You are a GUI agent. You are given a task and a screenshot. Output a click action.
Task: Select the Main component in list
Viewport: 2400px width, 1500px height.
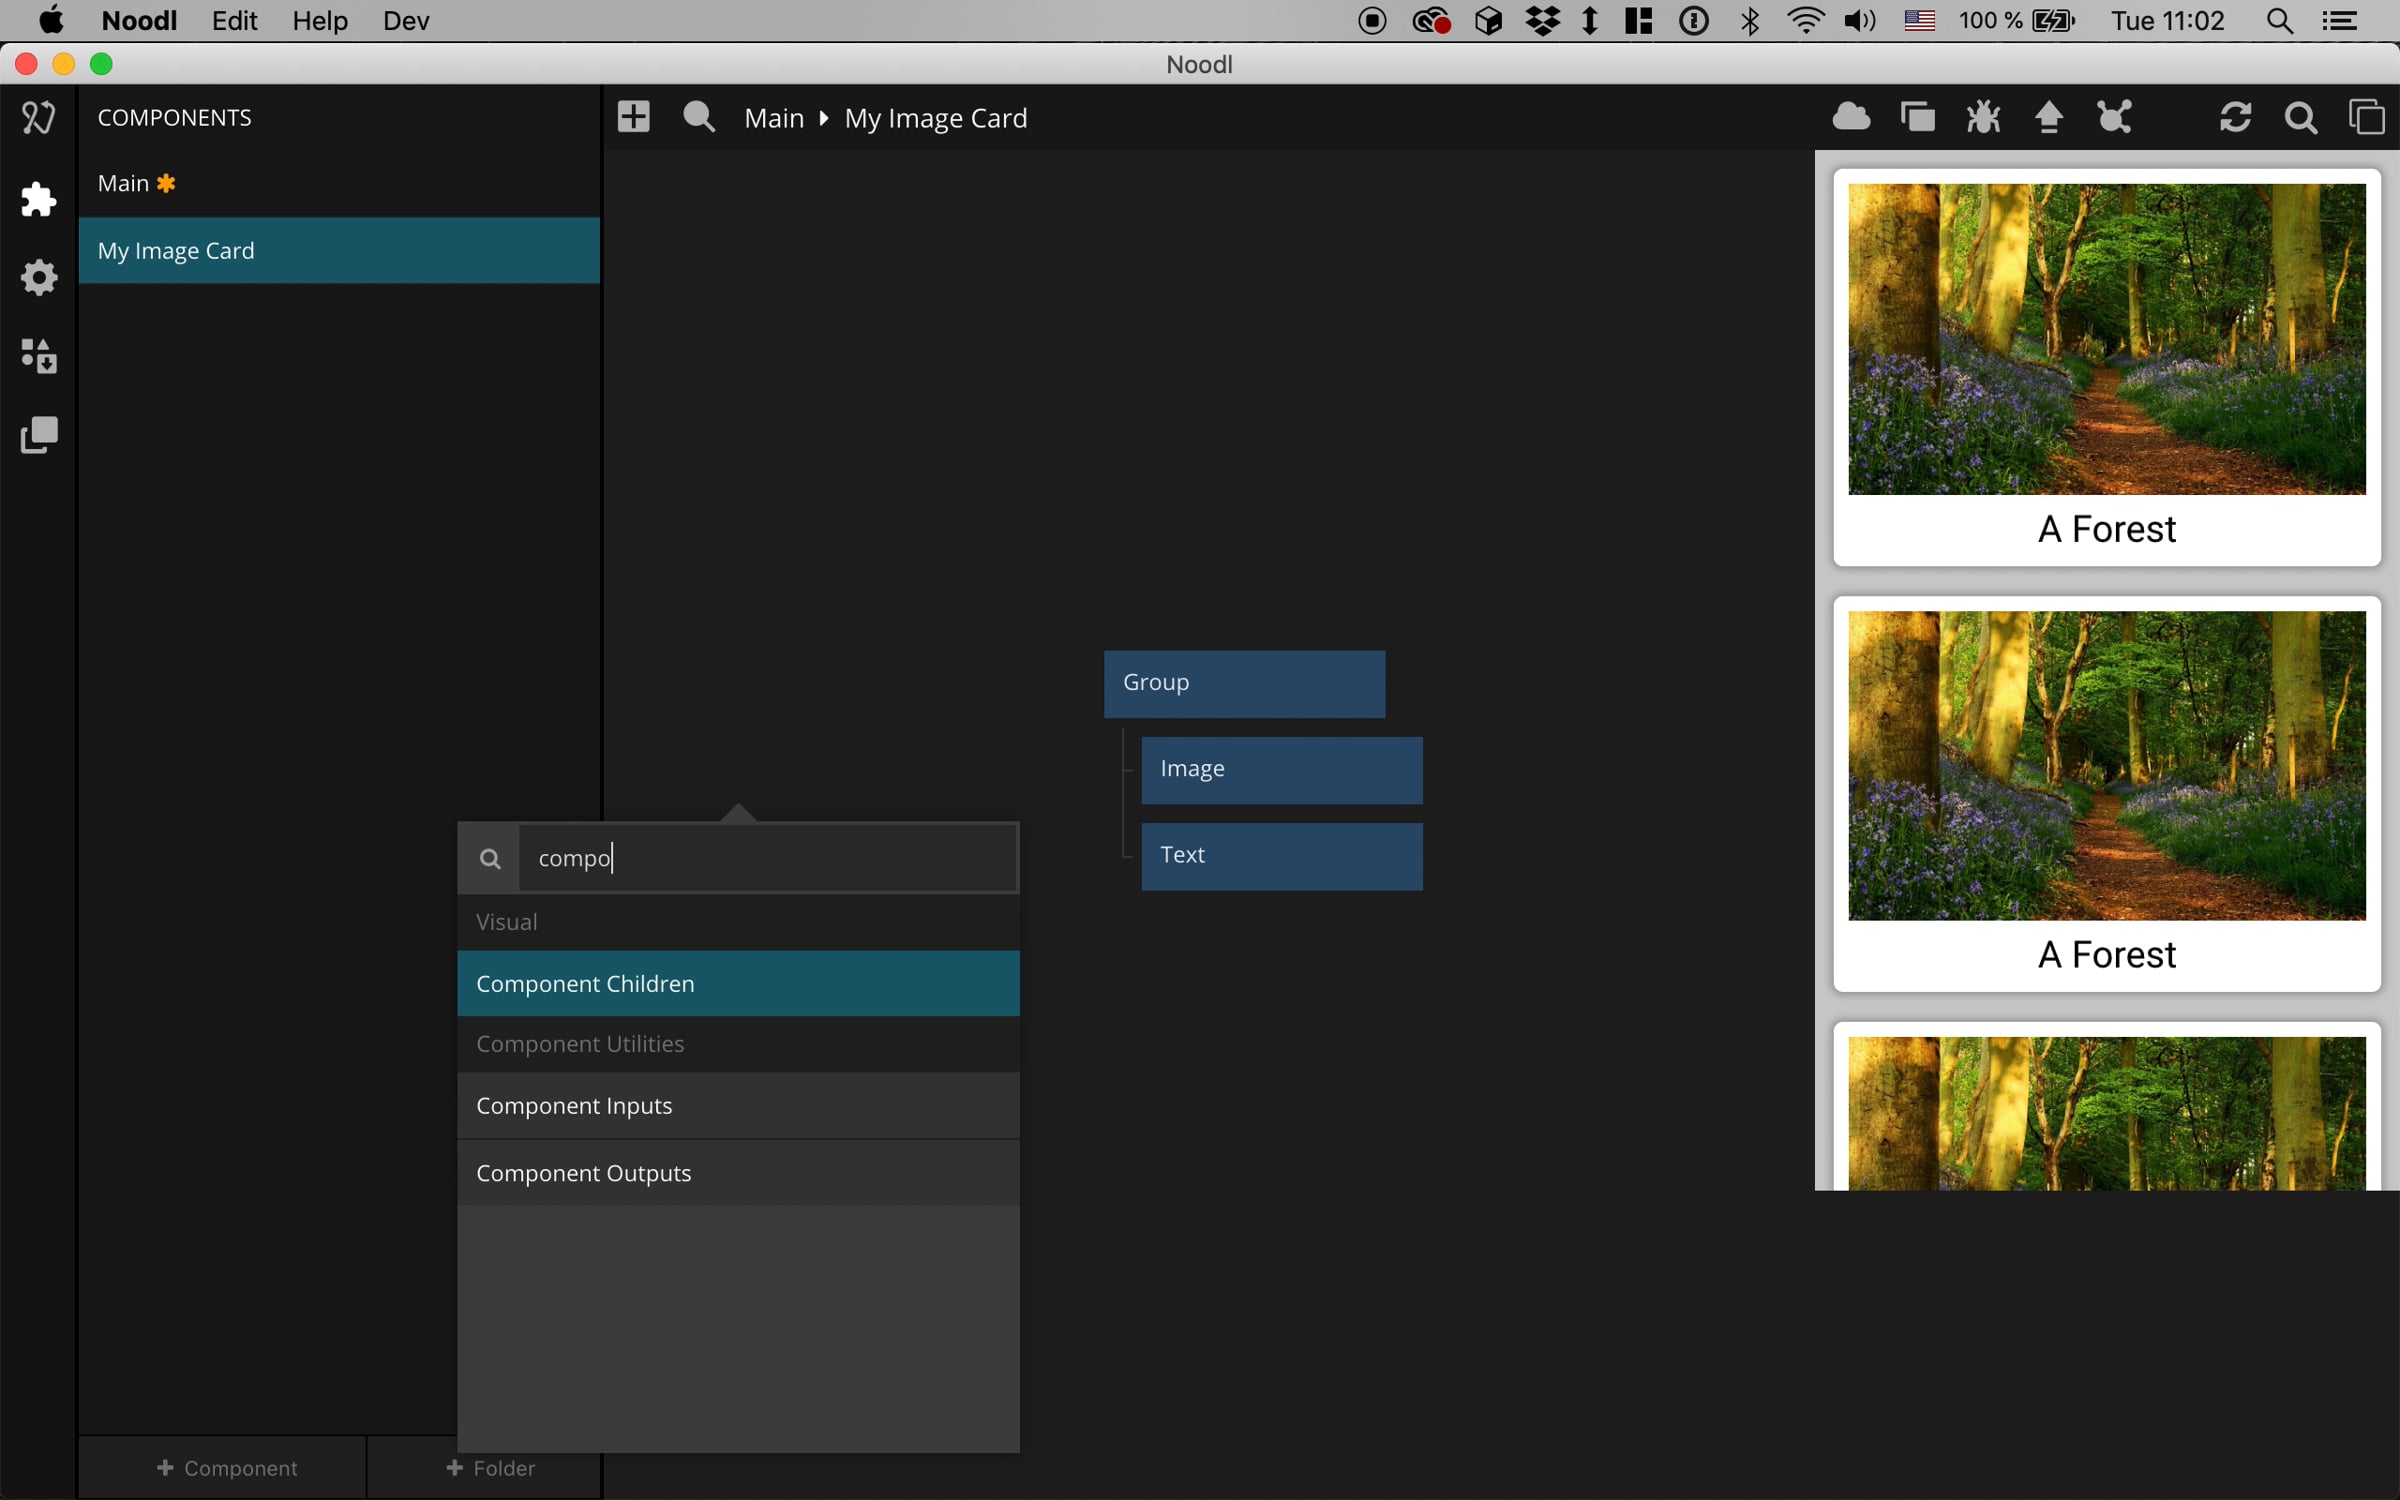pyautogui.click(x=339, y=184)
